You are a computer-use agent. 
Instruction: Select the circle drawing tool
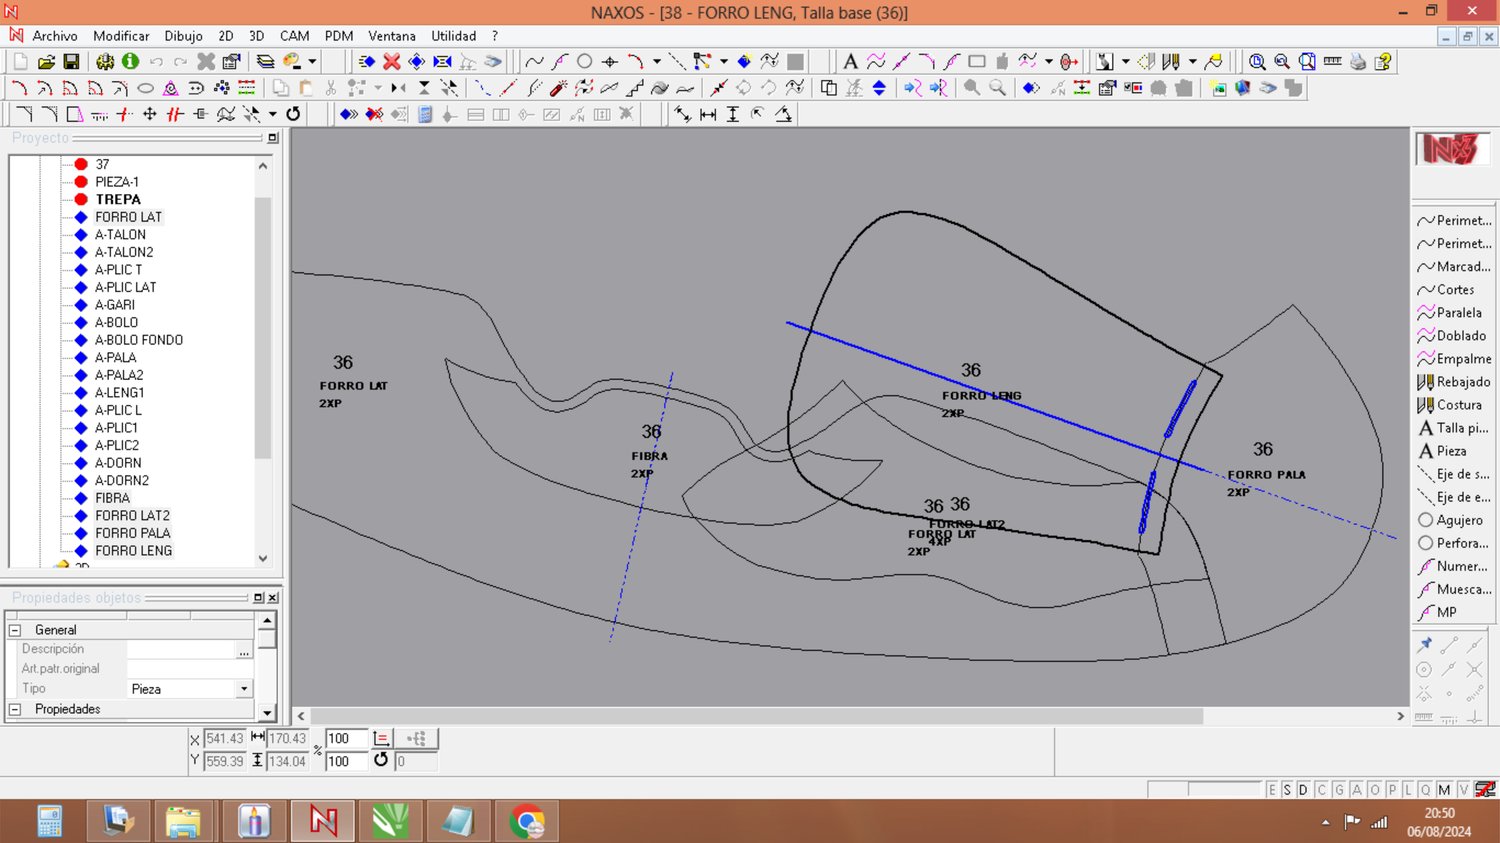pos(585,62)
